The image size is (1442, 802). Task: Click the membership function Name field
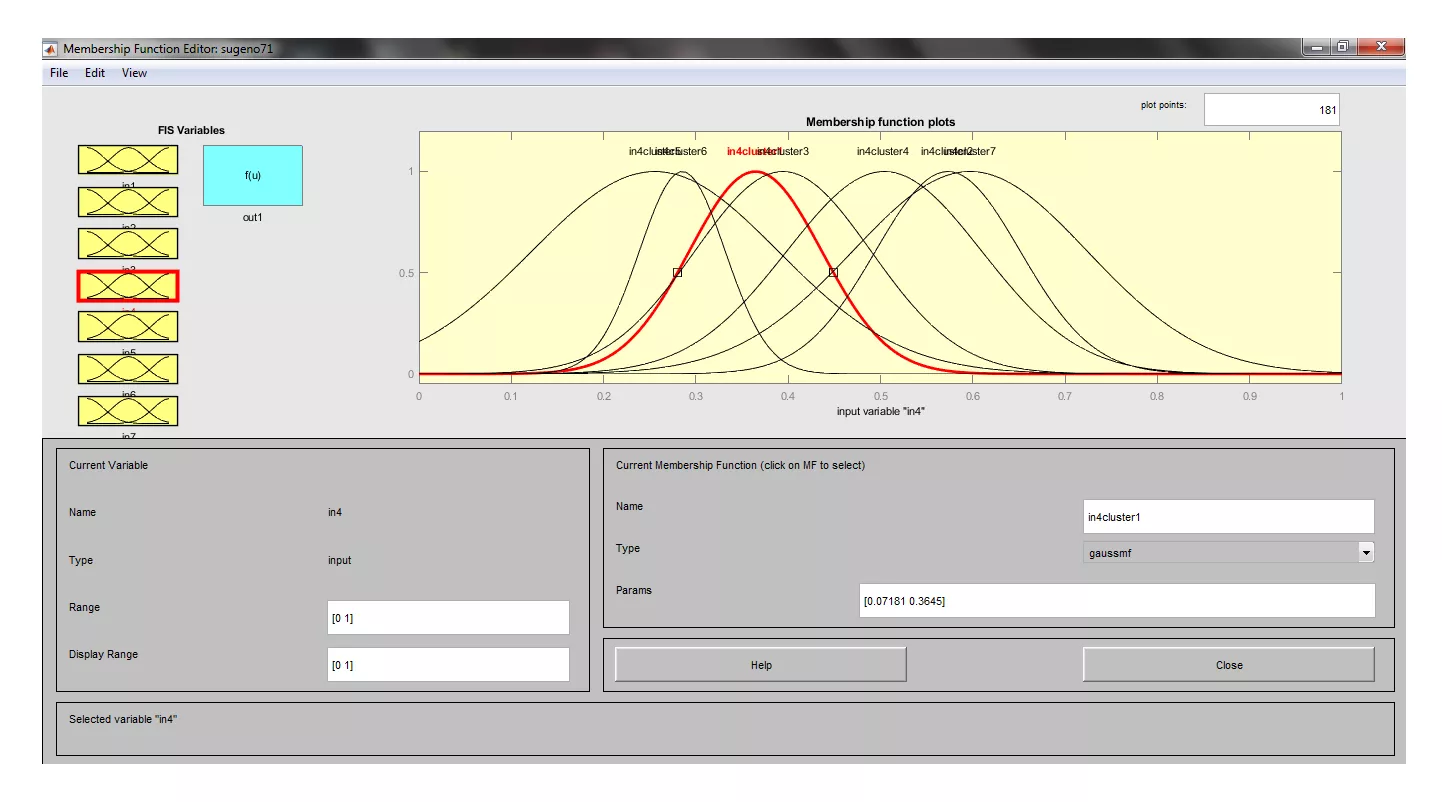tap(1228, 517)
